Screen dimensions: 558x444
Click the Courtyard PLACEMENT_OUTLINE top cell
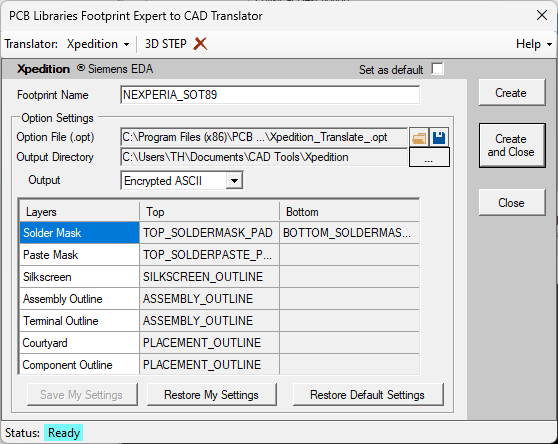point(209,343)
